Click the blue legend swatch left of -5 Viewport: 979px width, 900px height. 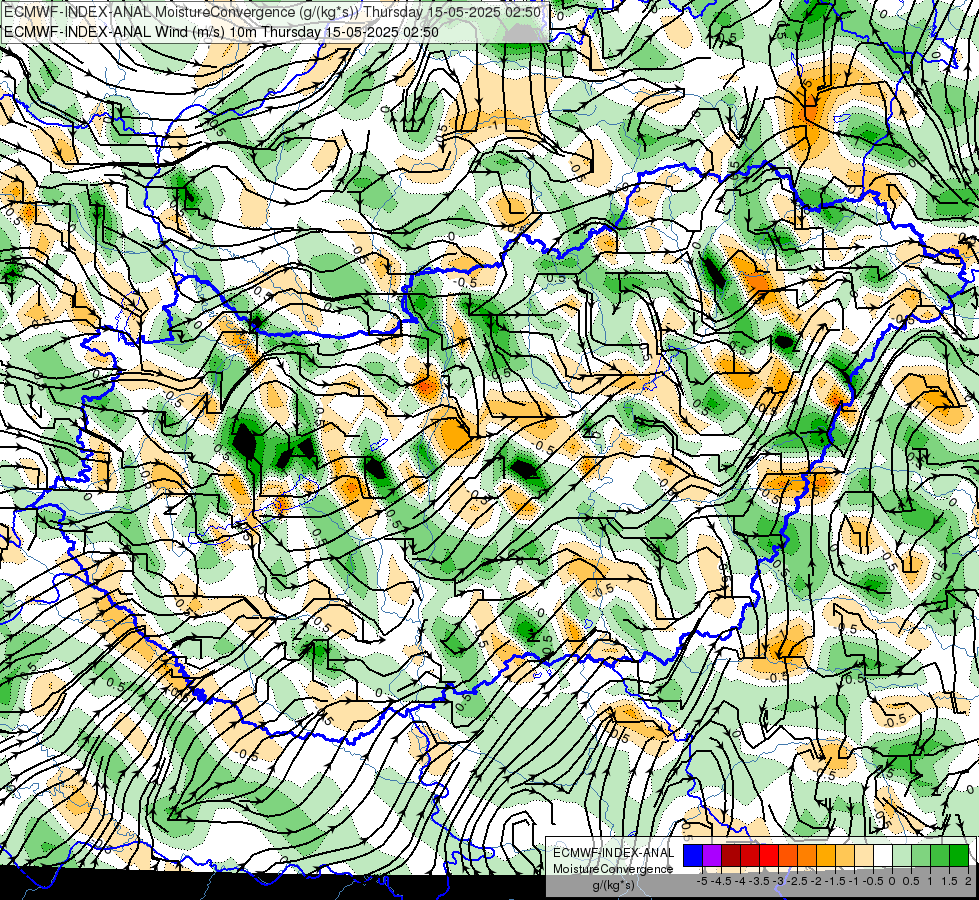(x=693, y=855)
